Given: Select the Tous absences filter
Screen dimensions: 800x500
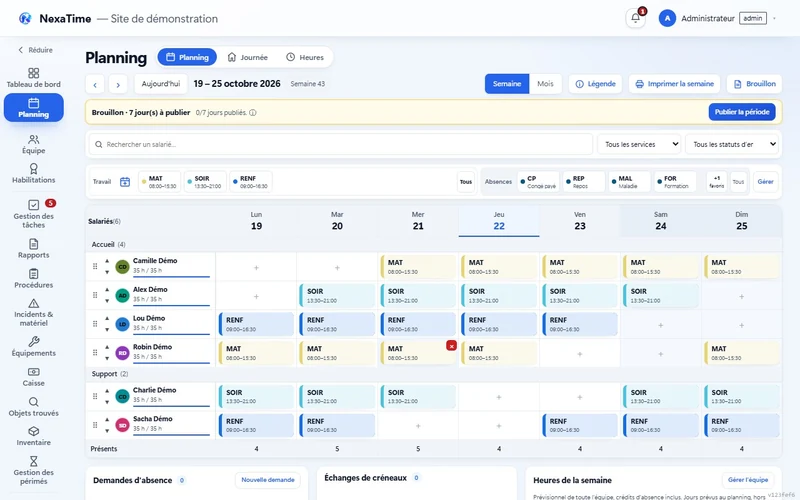Looking at the screenshot, I should (x=738, y=182).
